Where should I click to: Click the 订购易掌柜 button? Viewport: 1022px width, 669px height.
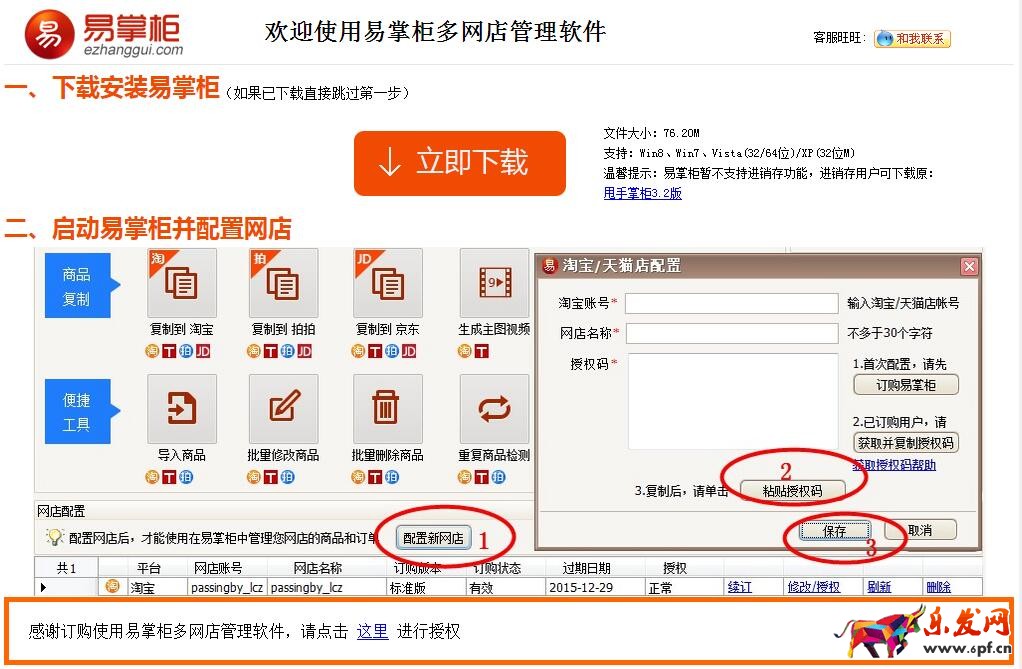click(905, 385)
